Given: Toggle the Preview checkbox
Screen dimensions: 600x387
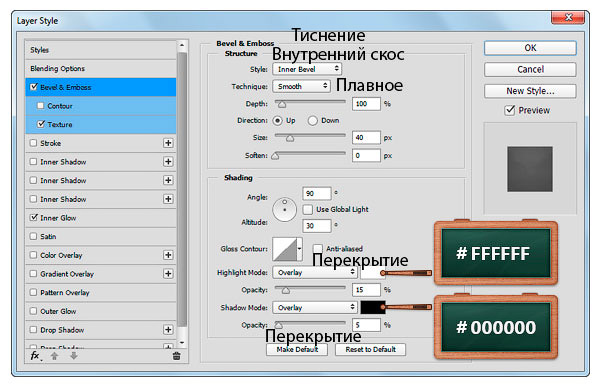Looking at the screenshot, I should (510, 110).
